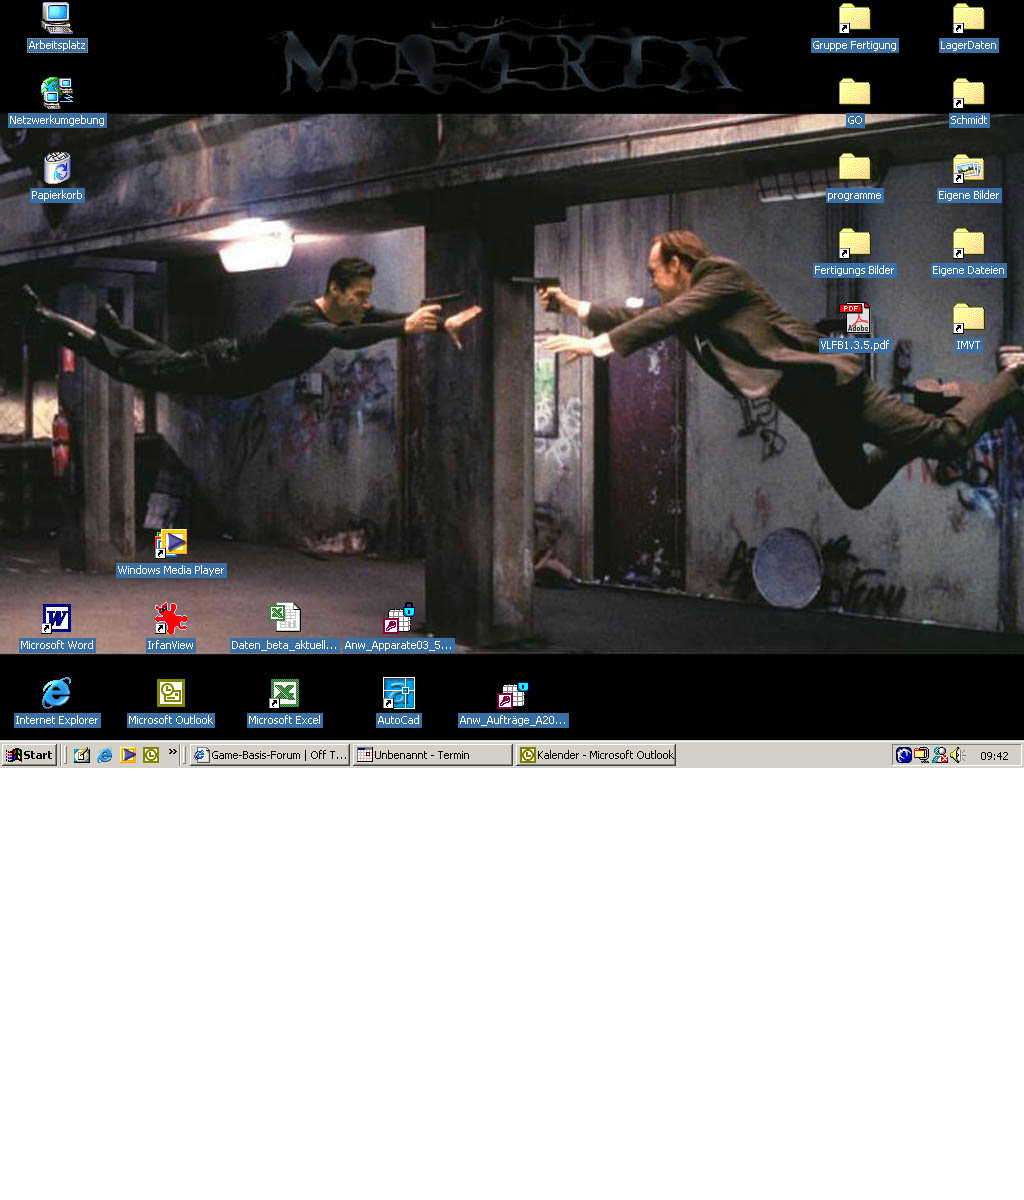This screenshot has width=1024, height=1200.
Task: Launch Outlook from Quick Launch bar
Action: 151,755
